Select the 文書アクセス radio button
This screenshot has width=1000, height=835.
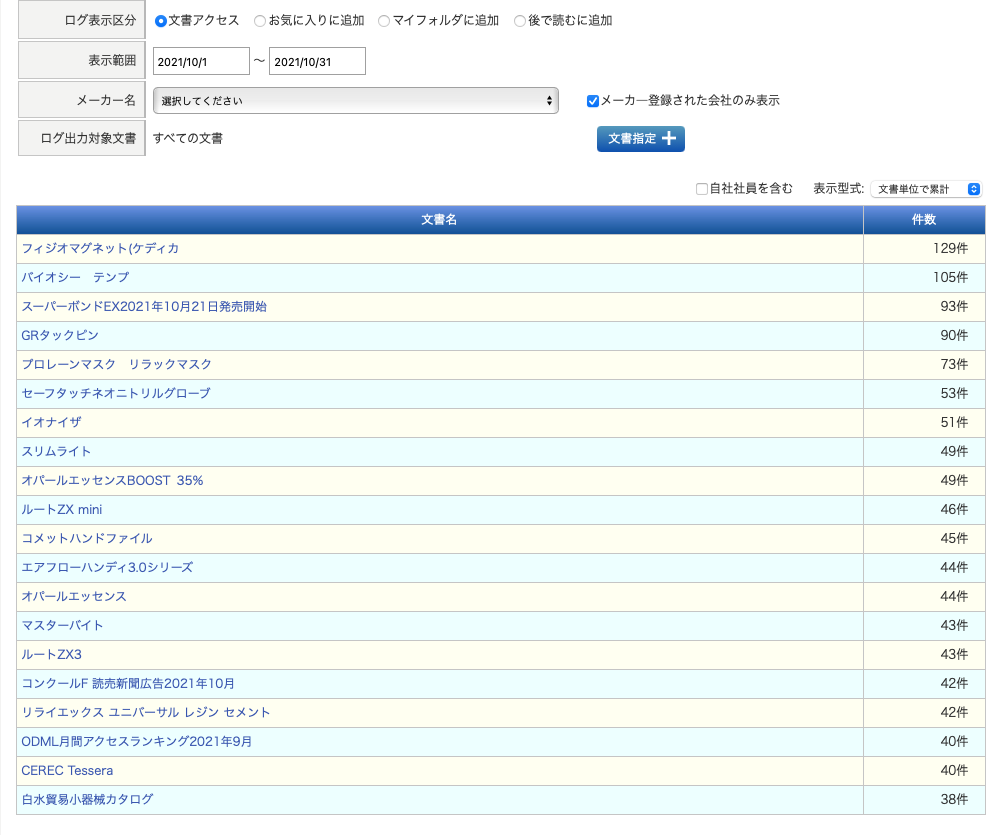tap(161, 21)
